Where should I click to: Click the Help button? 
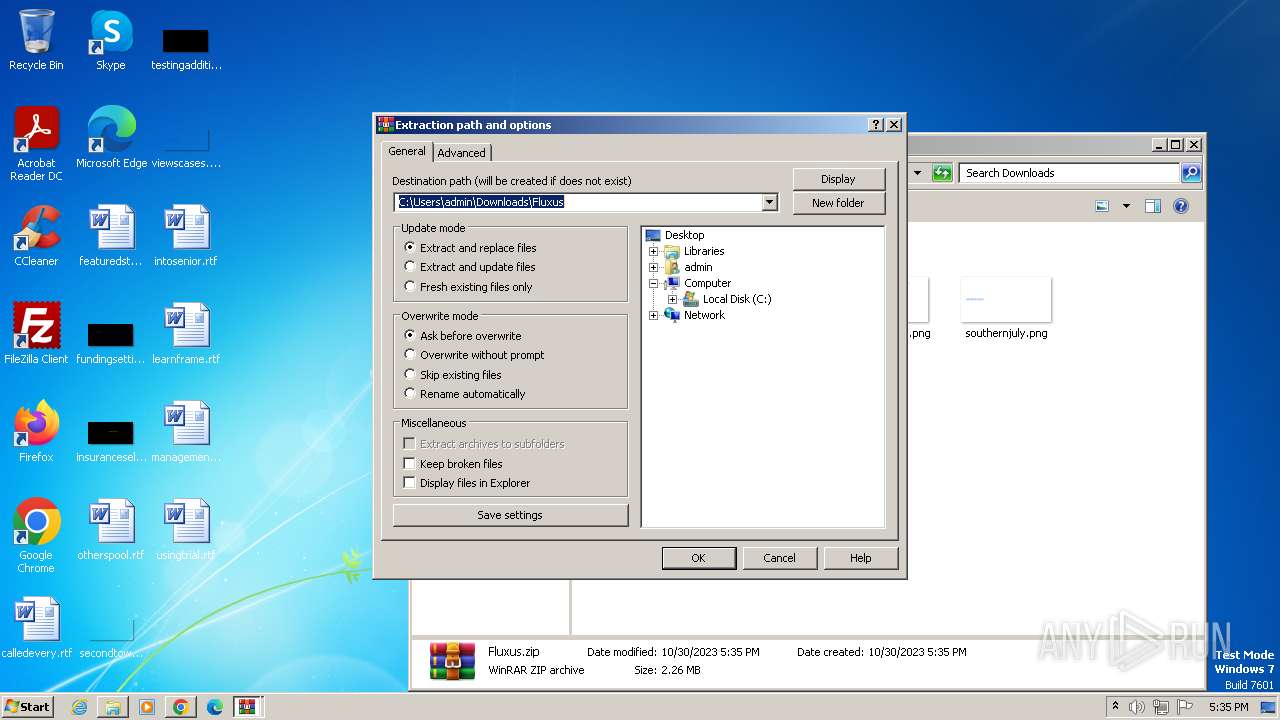click(x=860, y=558)
